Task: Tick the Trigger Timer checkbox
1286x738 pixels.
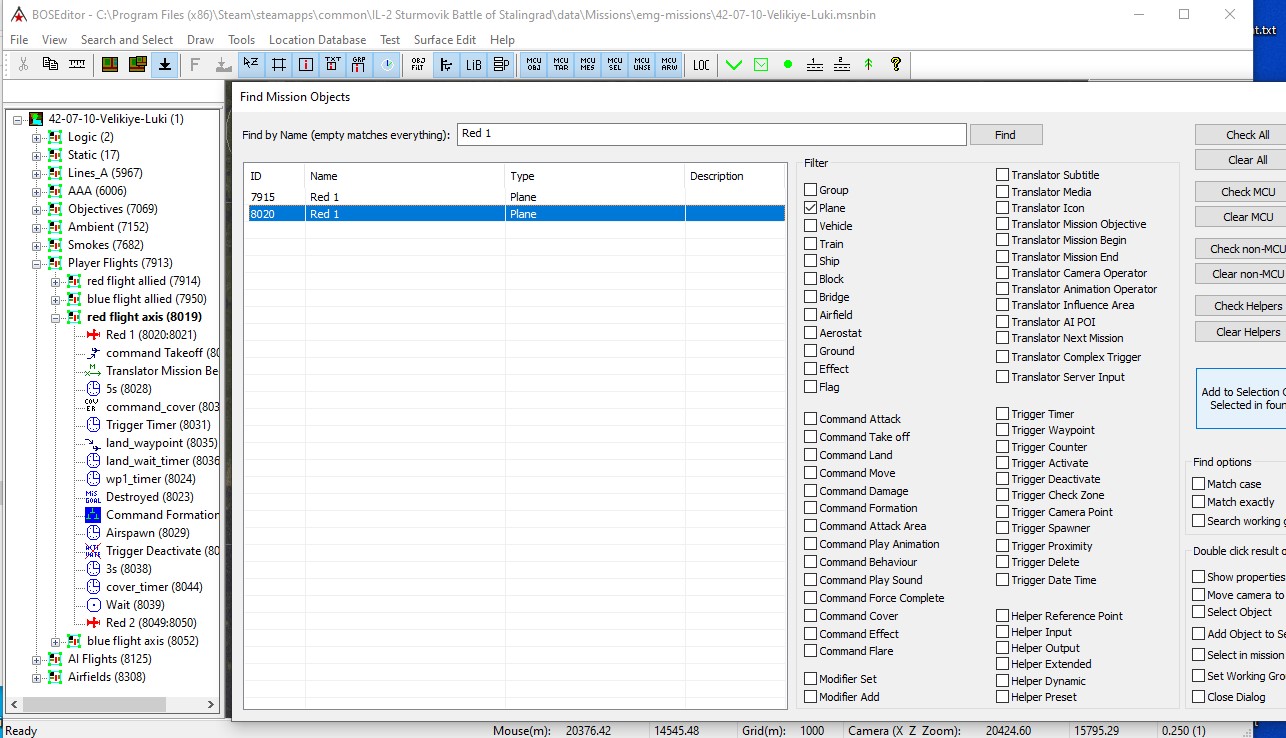Action: coord(1002,414)
